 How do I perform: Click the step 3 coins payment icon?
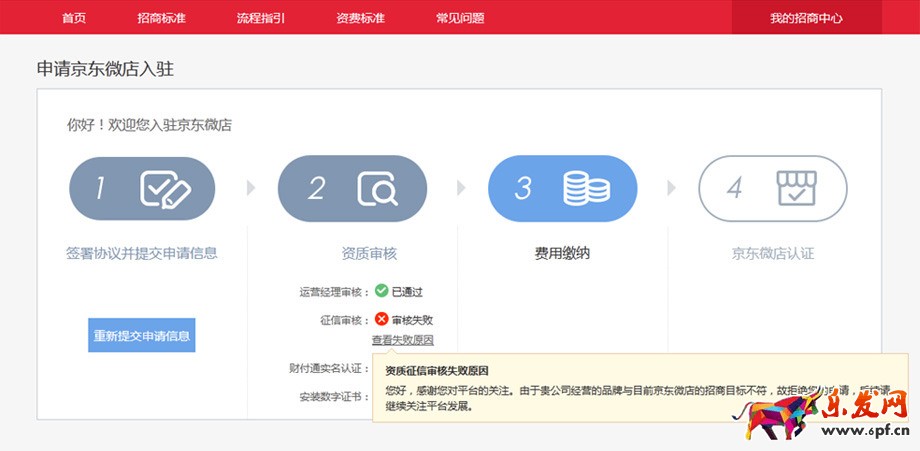587,188
